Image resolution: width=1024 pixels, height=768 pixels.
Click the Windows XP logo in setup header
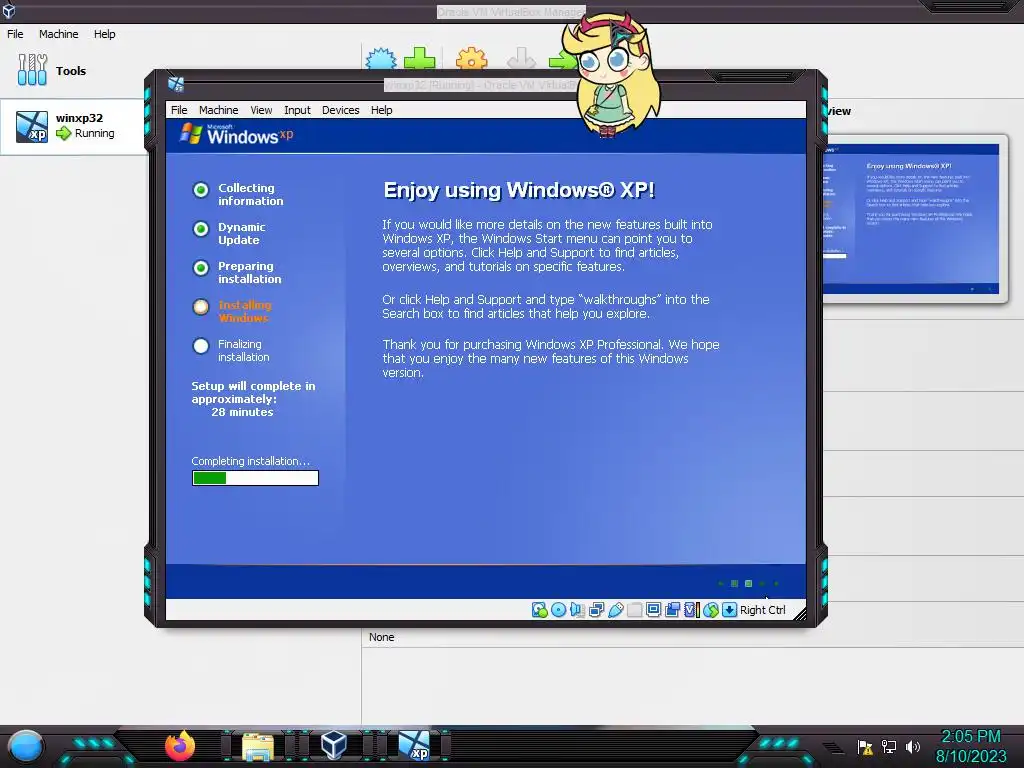(x=236, y=134)
